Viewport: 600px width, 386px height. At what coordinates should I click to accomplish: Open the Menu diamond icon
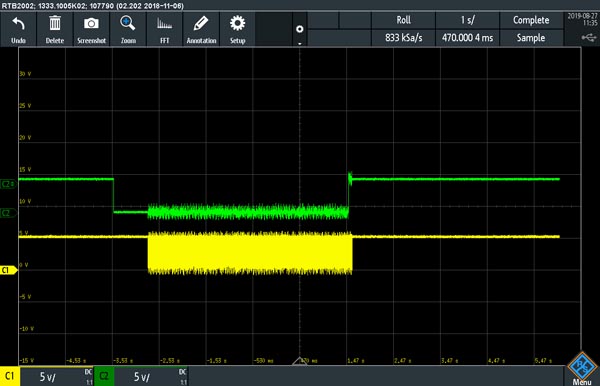click(x=582, y=369)
